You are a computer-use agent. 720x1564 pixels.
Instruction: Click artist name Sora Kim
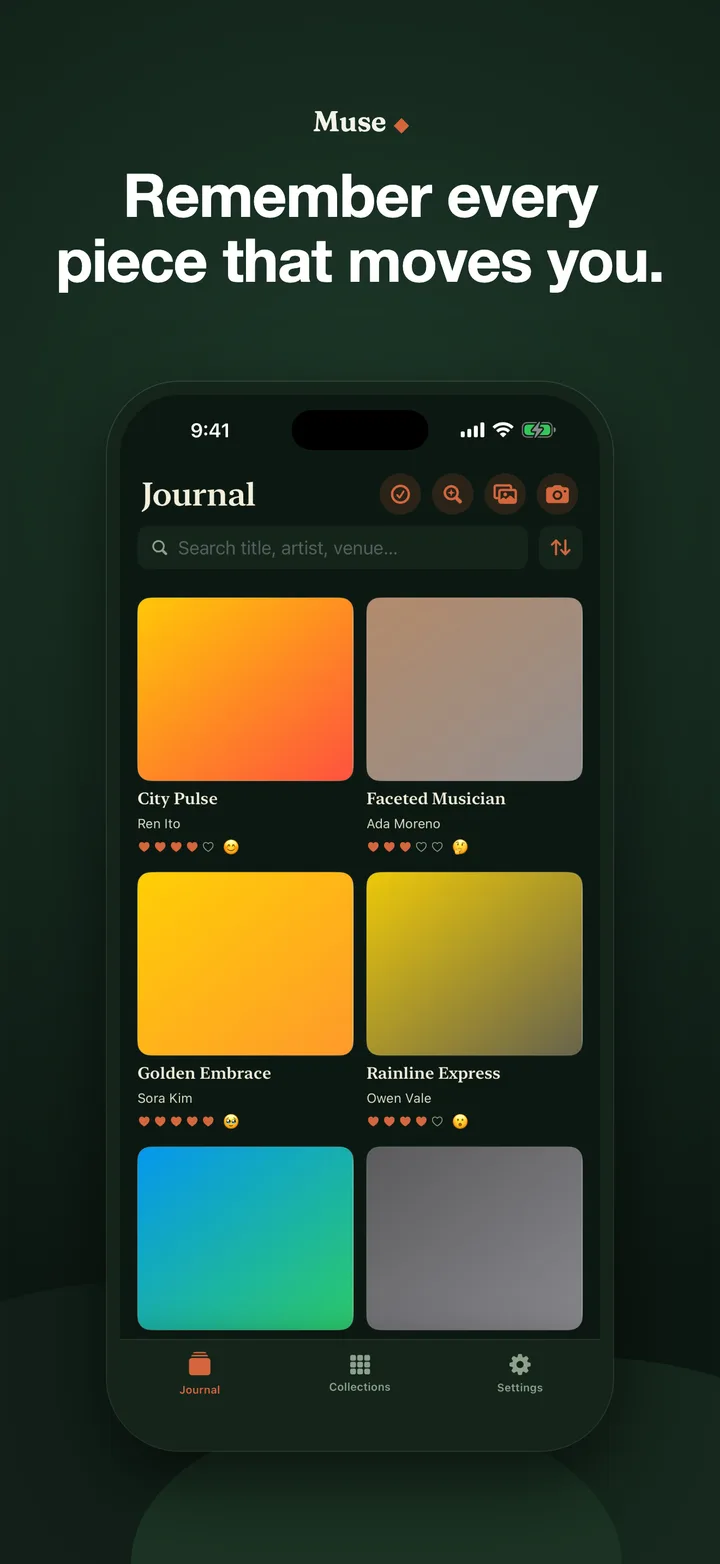pos(165,1098)
